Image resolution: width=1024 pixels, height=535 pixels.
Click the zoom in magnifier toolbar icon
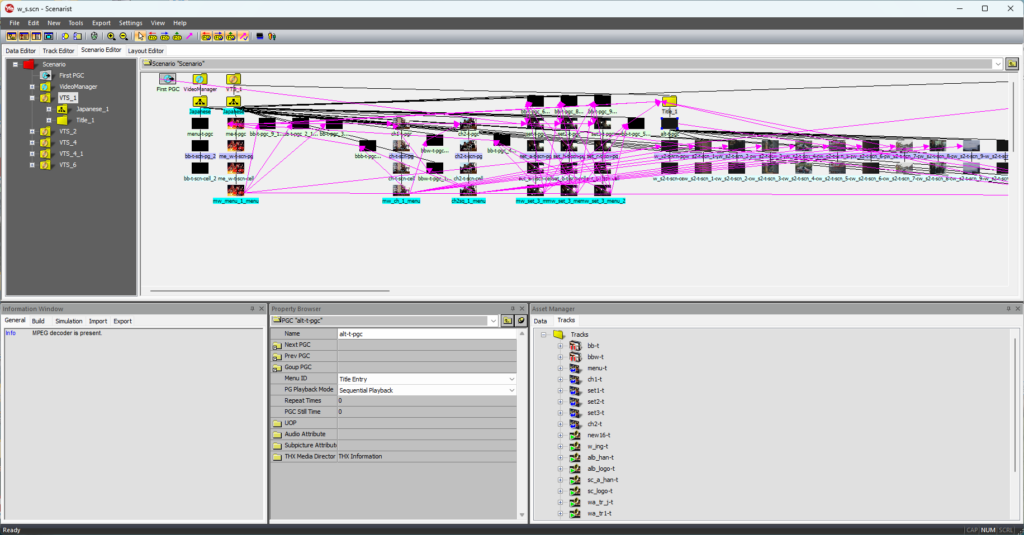tap(111, 37)
